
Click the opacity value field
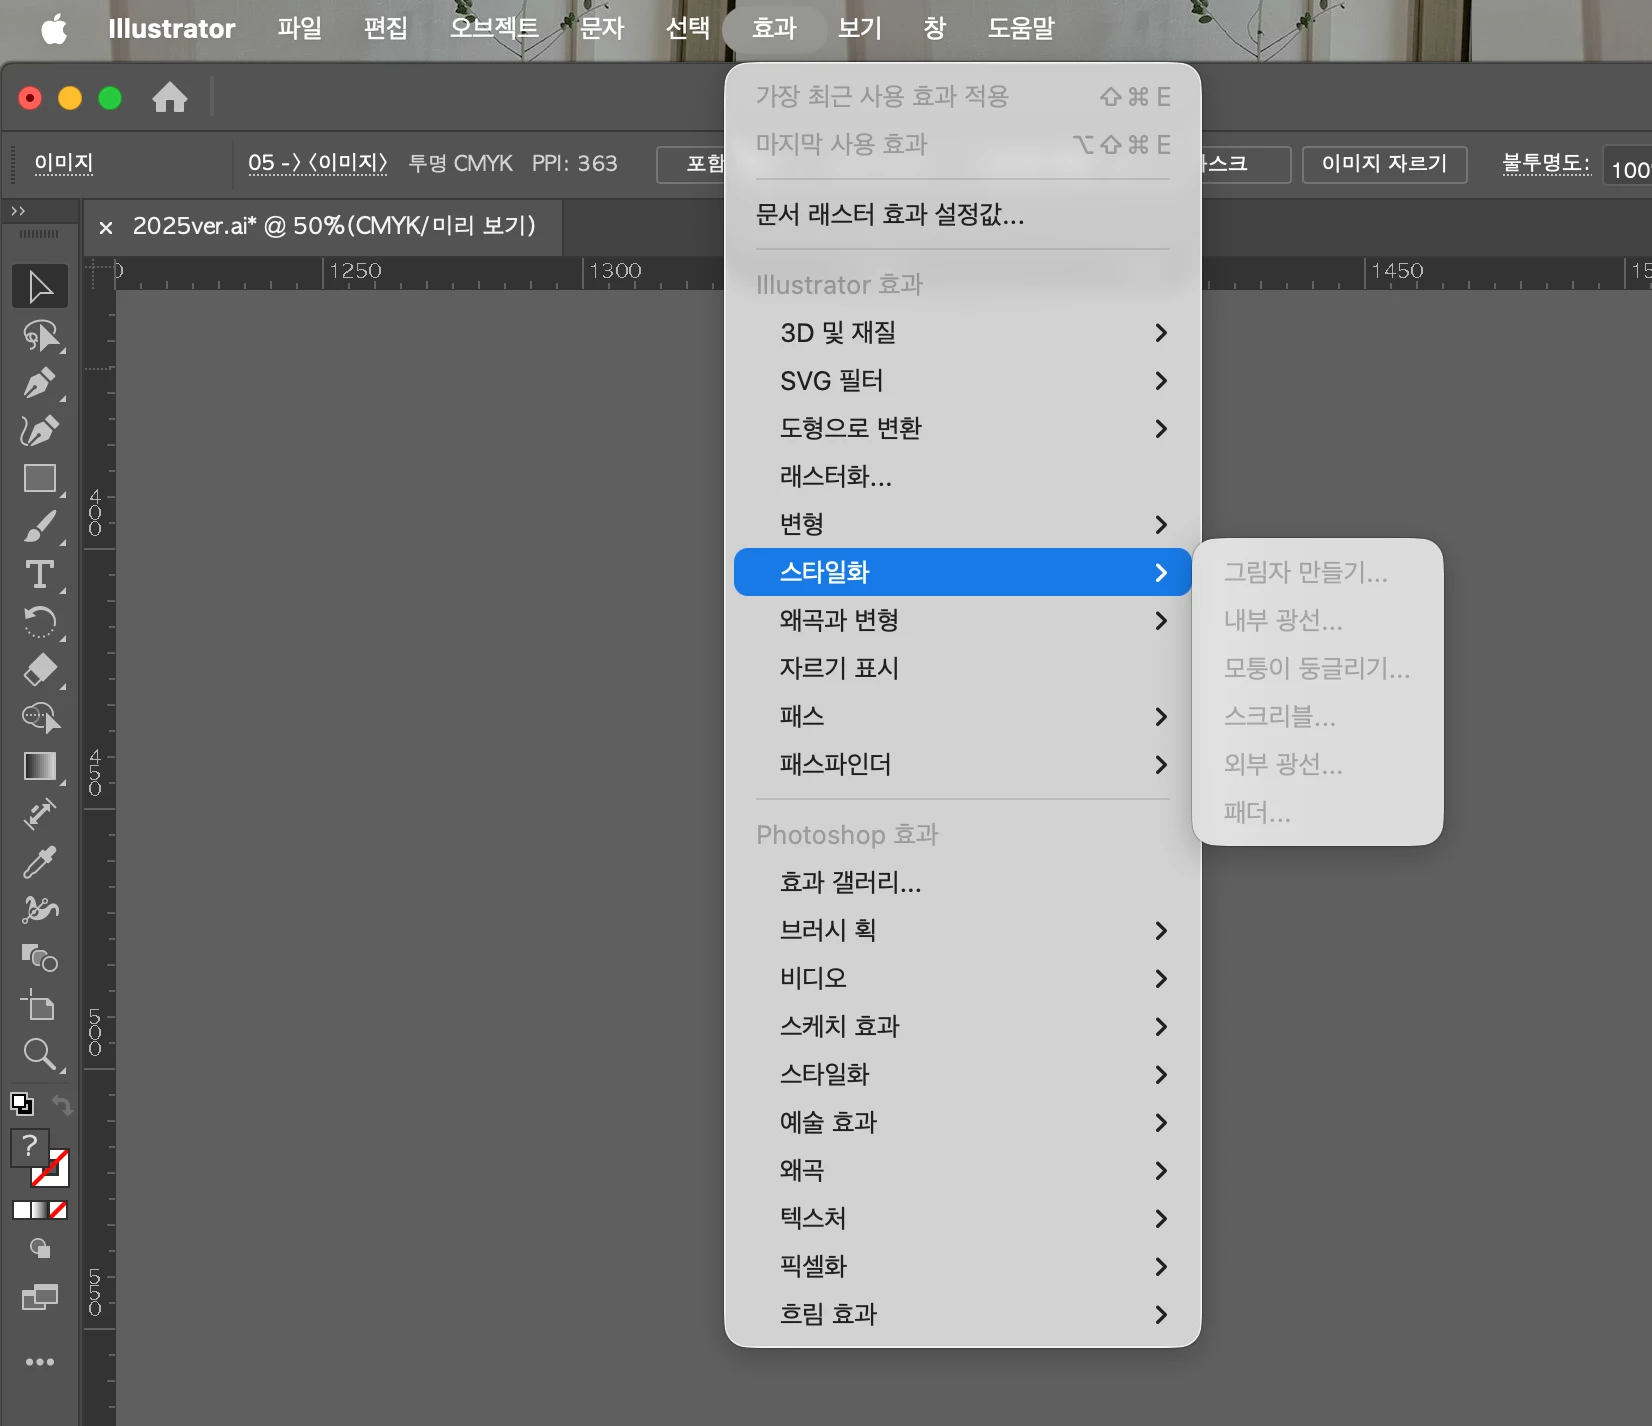[x=1628, y=166]
